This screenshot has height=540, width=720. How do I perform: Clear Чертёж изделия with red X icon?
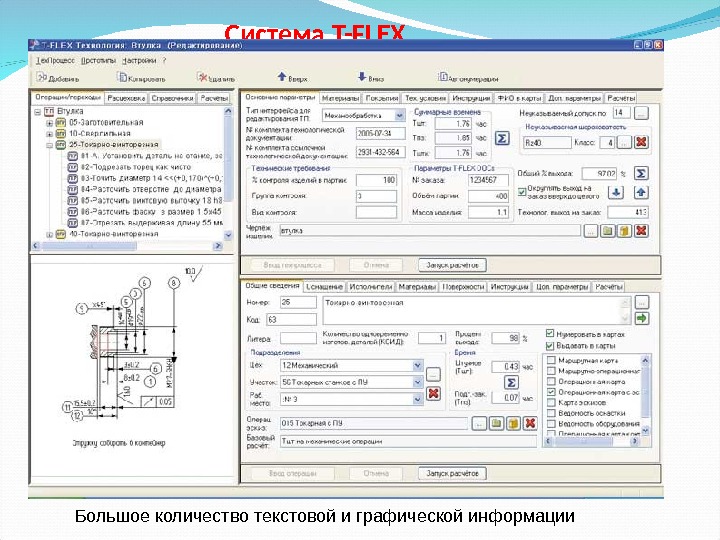pos(641,231)
